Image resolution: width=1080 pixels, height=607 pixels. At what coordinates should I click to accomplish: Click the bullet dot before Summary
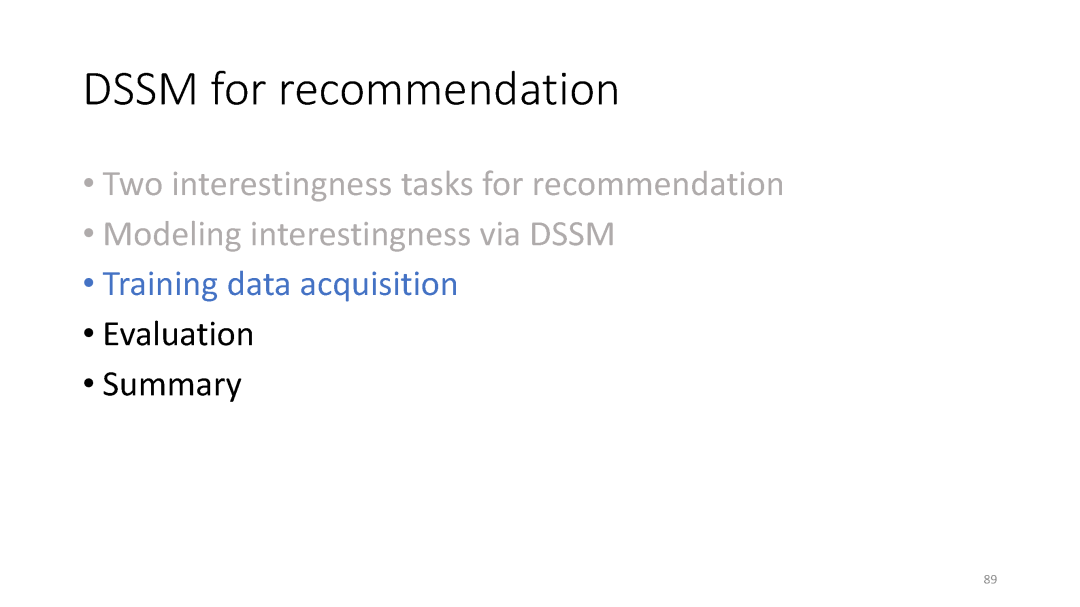(x=88, y=384)
